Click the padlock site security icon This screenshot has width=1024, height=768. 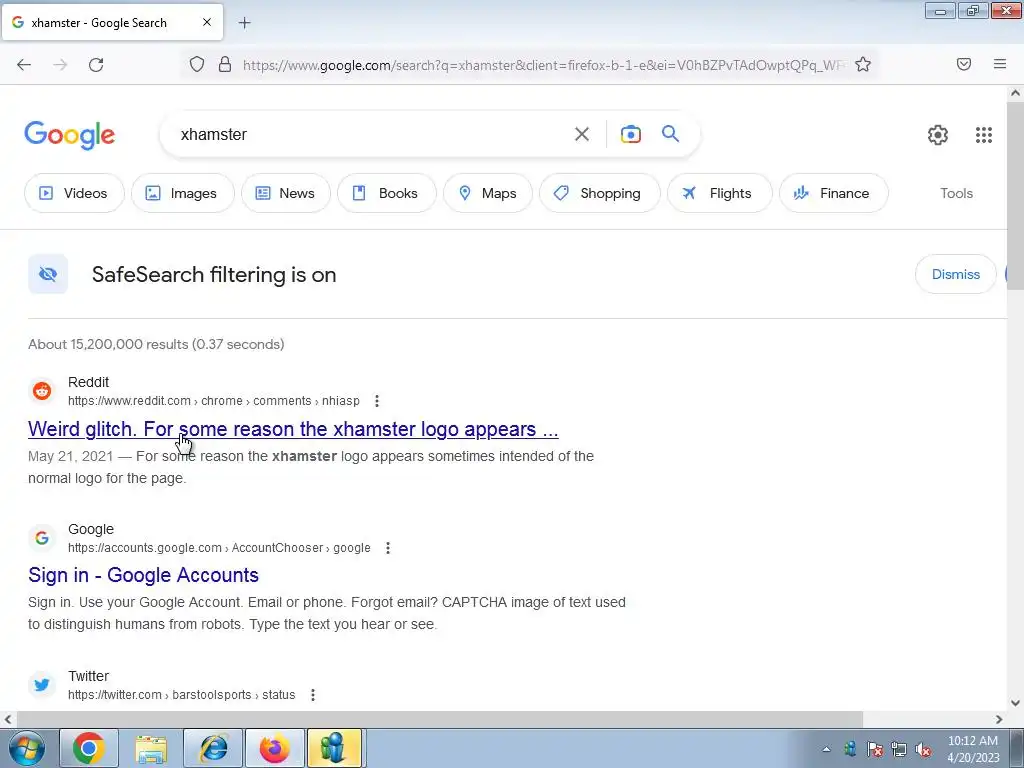225,64
